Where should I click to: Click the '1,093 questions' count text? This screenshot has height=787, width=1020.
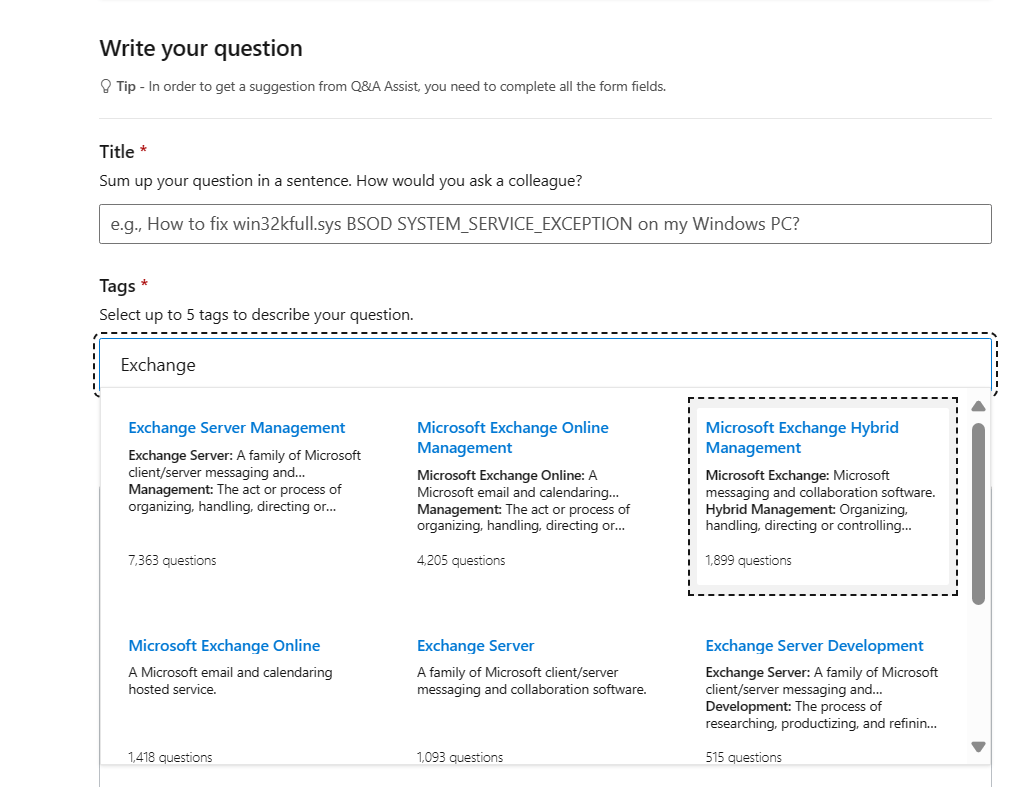coord(460,757)
